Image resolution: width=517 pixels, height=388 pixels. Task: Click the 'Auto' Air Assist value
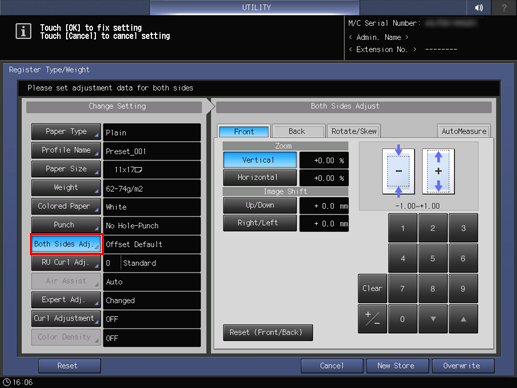(152, 282)
